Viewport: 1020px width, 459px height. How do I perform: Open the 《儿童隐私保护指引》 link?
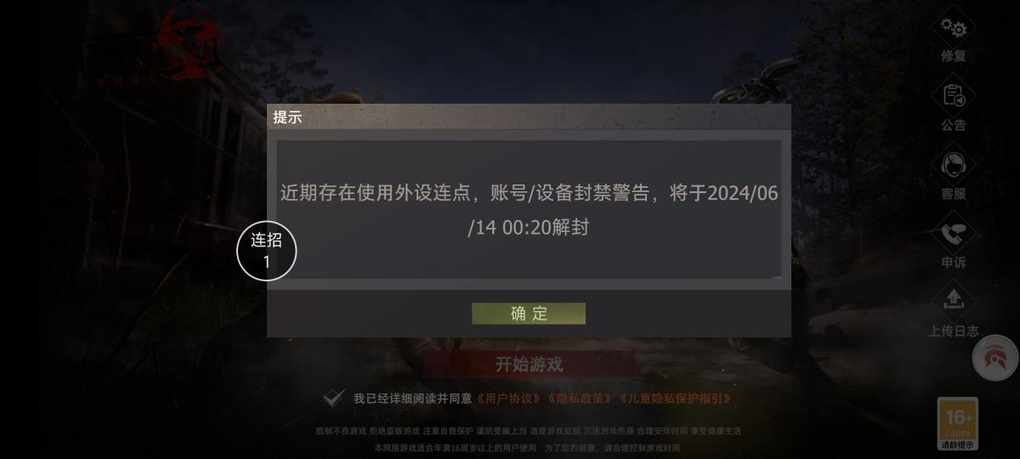(x=676, y=398)
